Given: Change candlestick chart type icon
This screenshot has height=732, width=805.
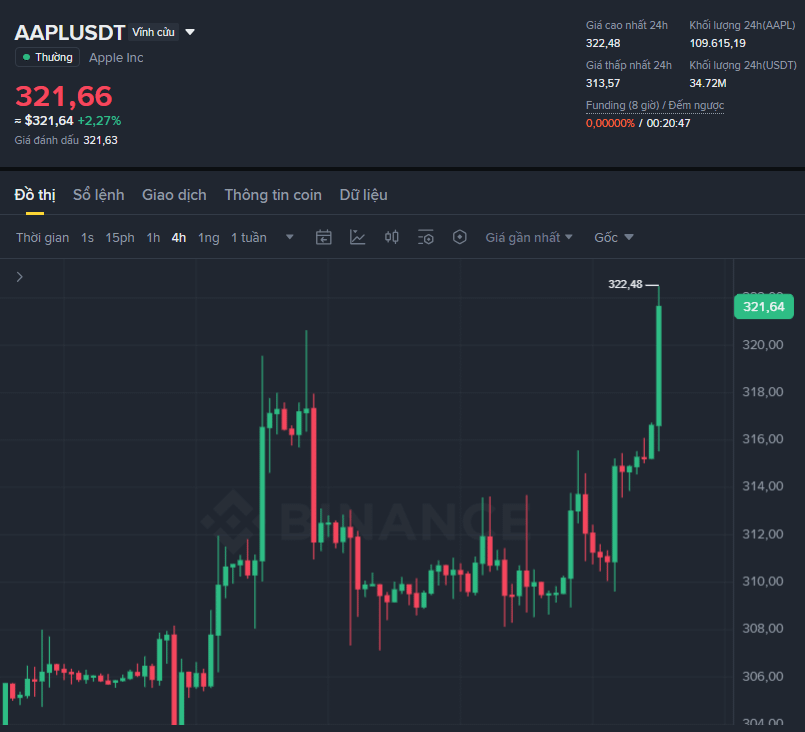Looking at the screenshot, I should pos(392,237).
